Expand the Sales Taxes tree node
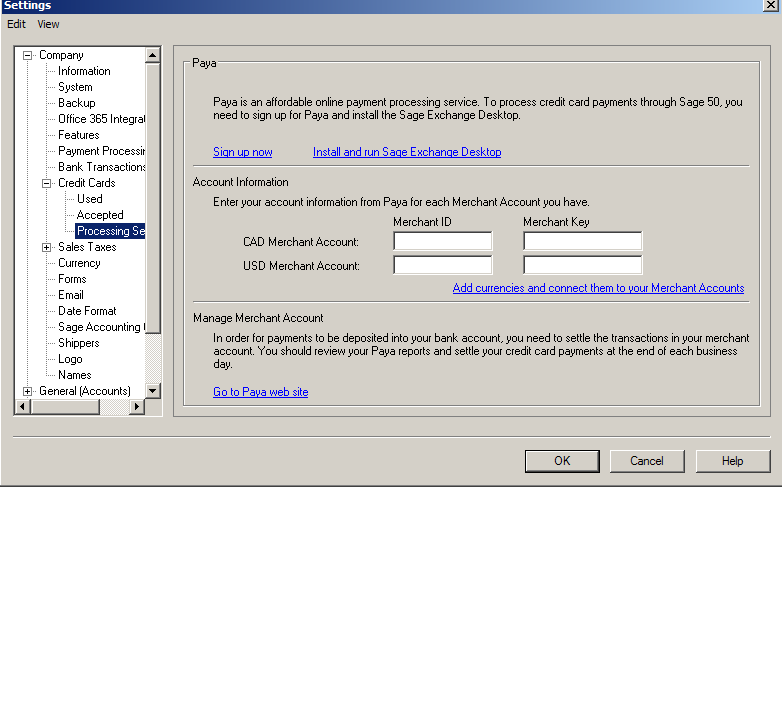This screenshot has height=728, width=782. tap(46, 247)
